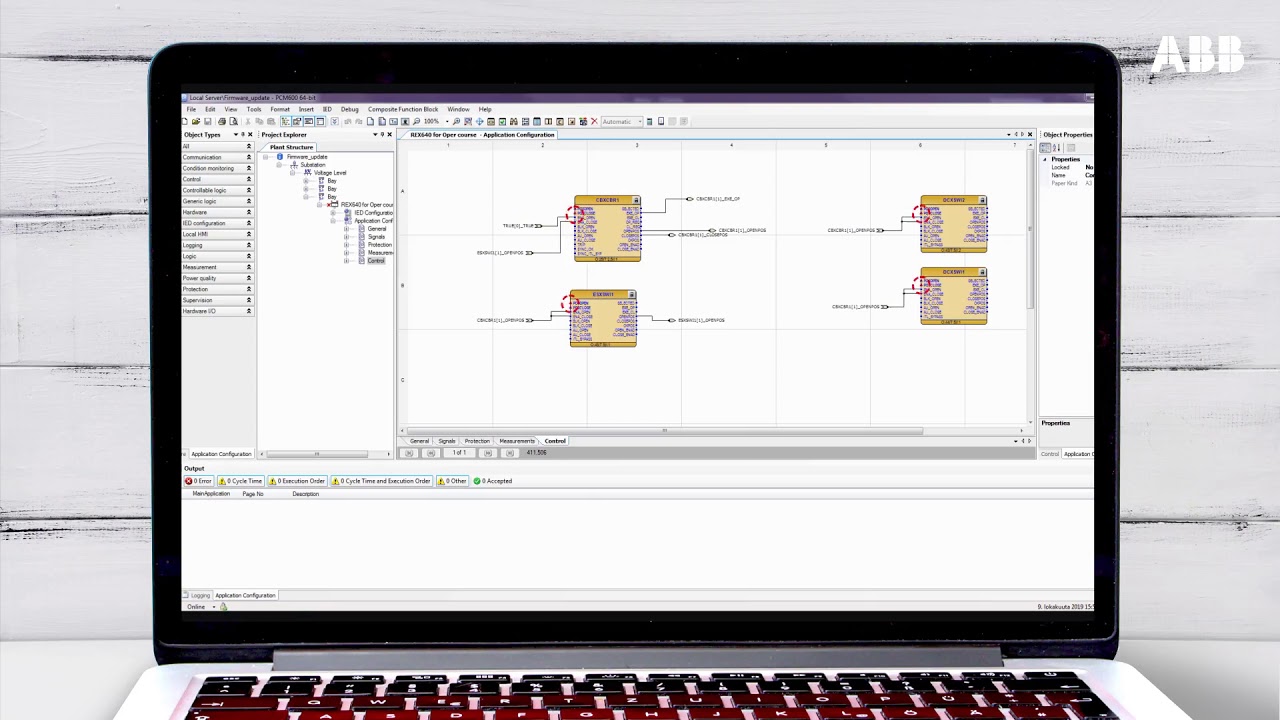Expand the General node in tree

pos(346,229)
